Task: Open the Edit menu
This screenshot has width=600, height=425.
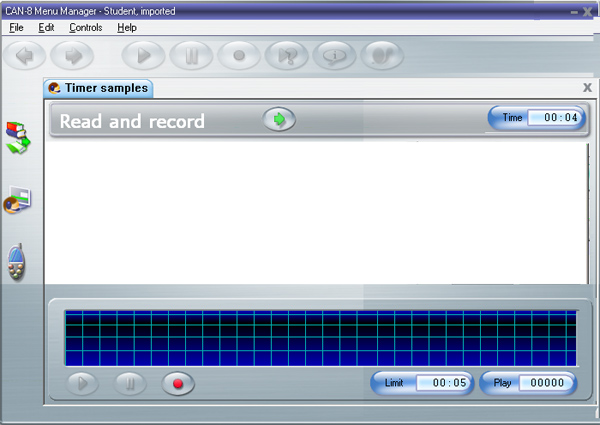Action: (x=46, y=28)
